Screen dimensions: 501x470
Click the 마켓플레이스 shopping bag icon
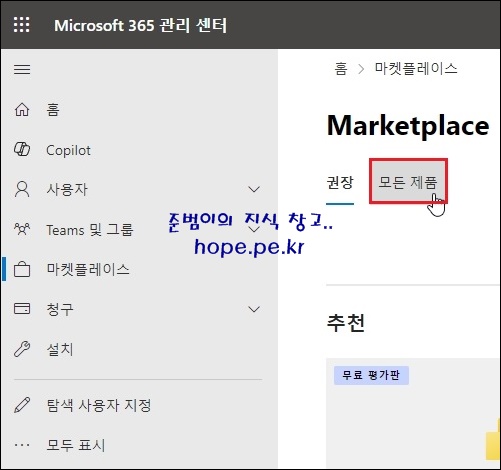22,269
